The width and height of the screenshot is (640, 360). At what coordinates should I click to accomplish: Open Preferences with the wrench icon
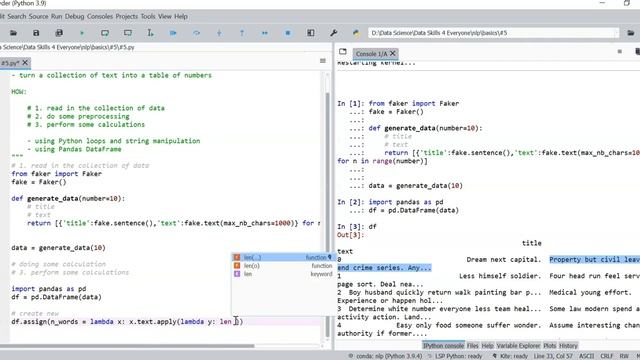pos(333,33)
